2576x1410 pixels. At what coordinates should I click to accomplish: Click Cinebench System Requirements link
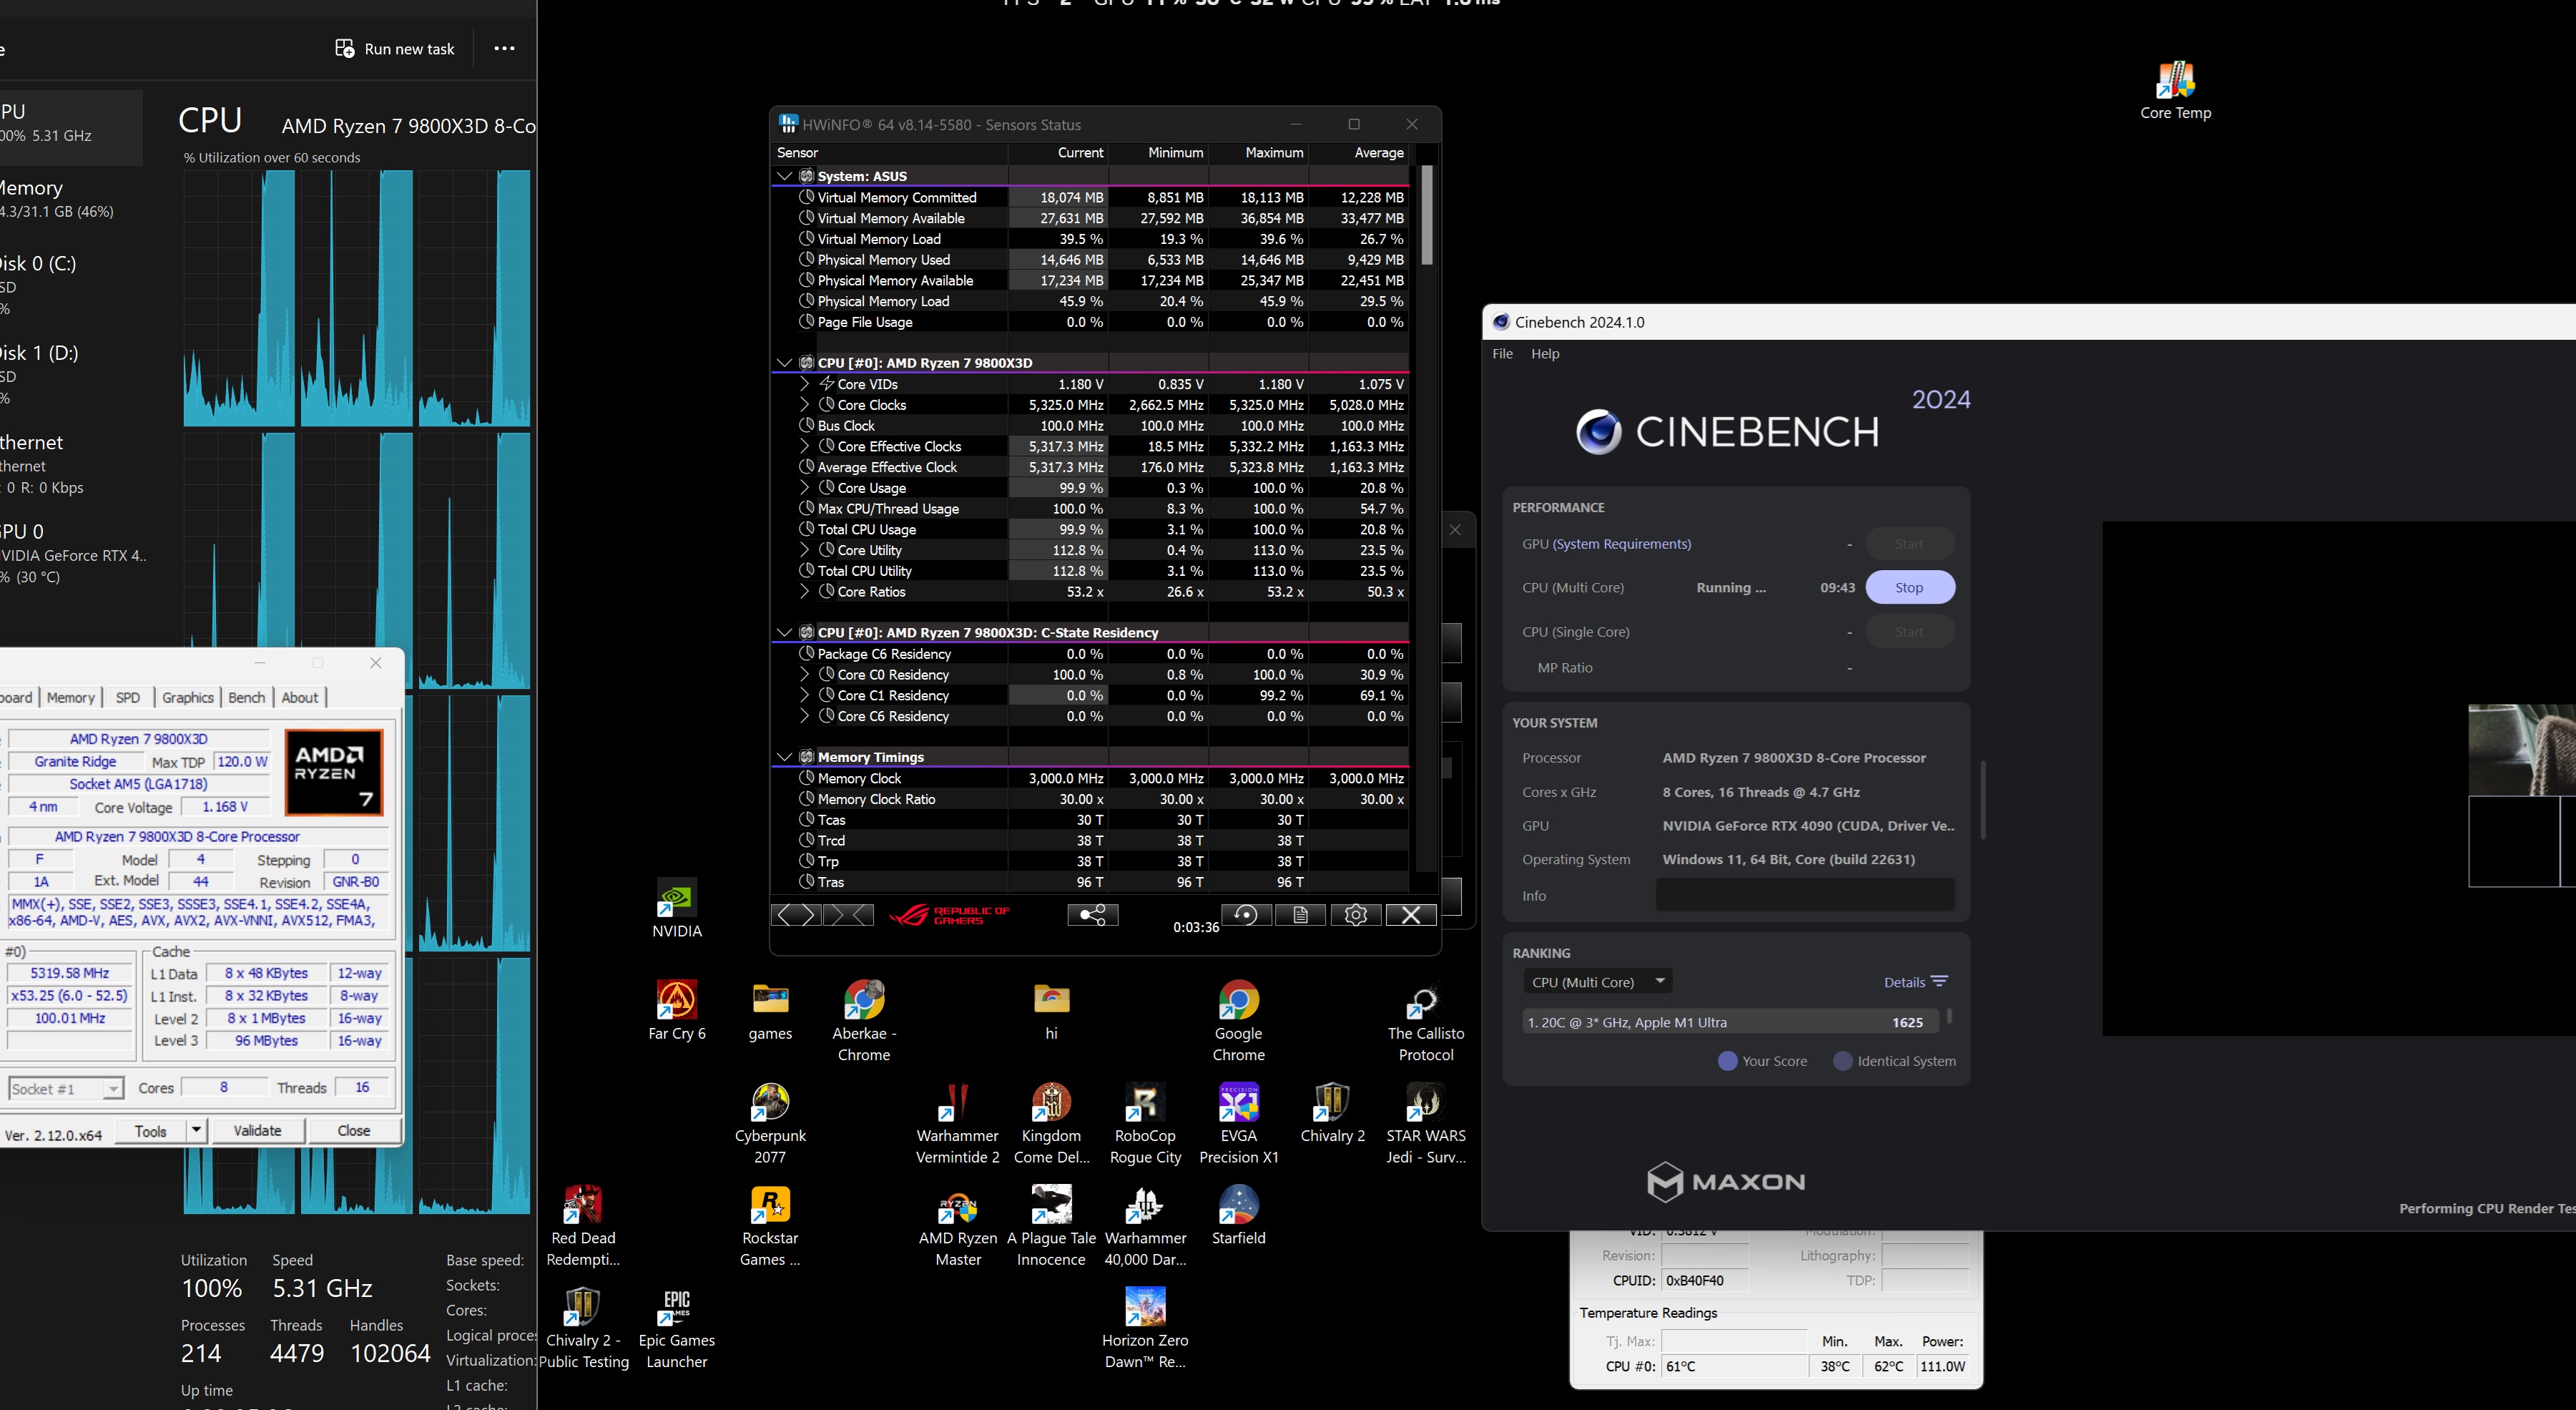(1622, 544)
